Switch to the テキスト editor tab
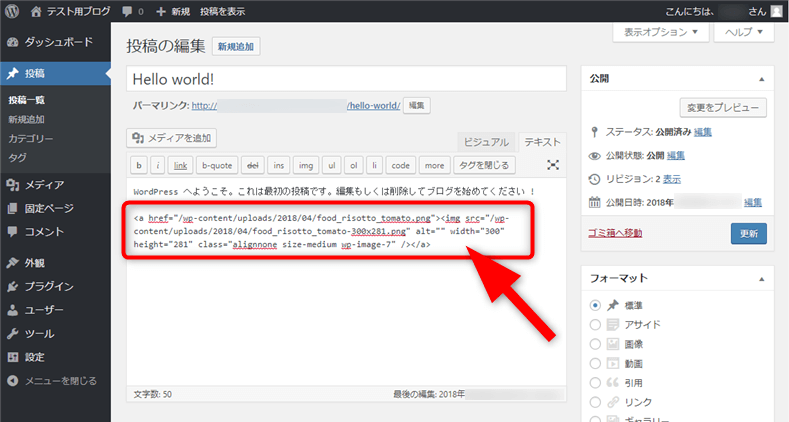789x422 pixels. [x=543, y=143]
